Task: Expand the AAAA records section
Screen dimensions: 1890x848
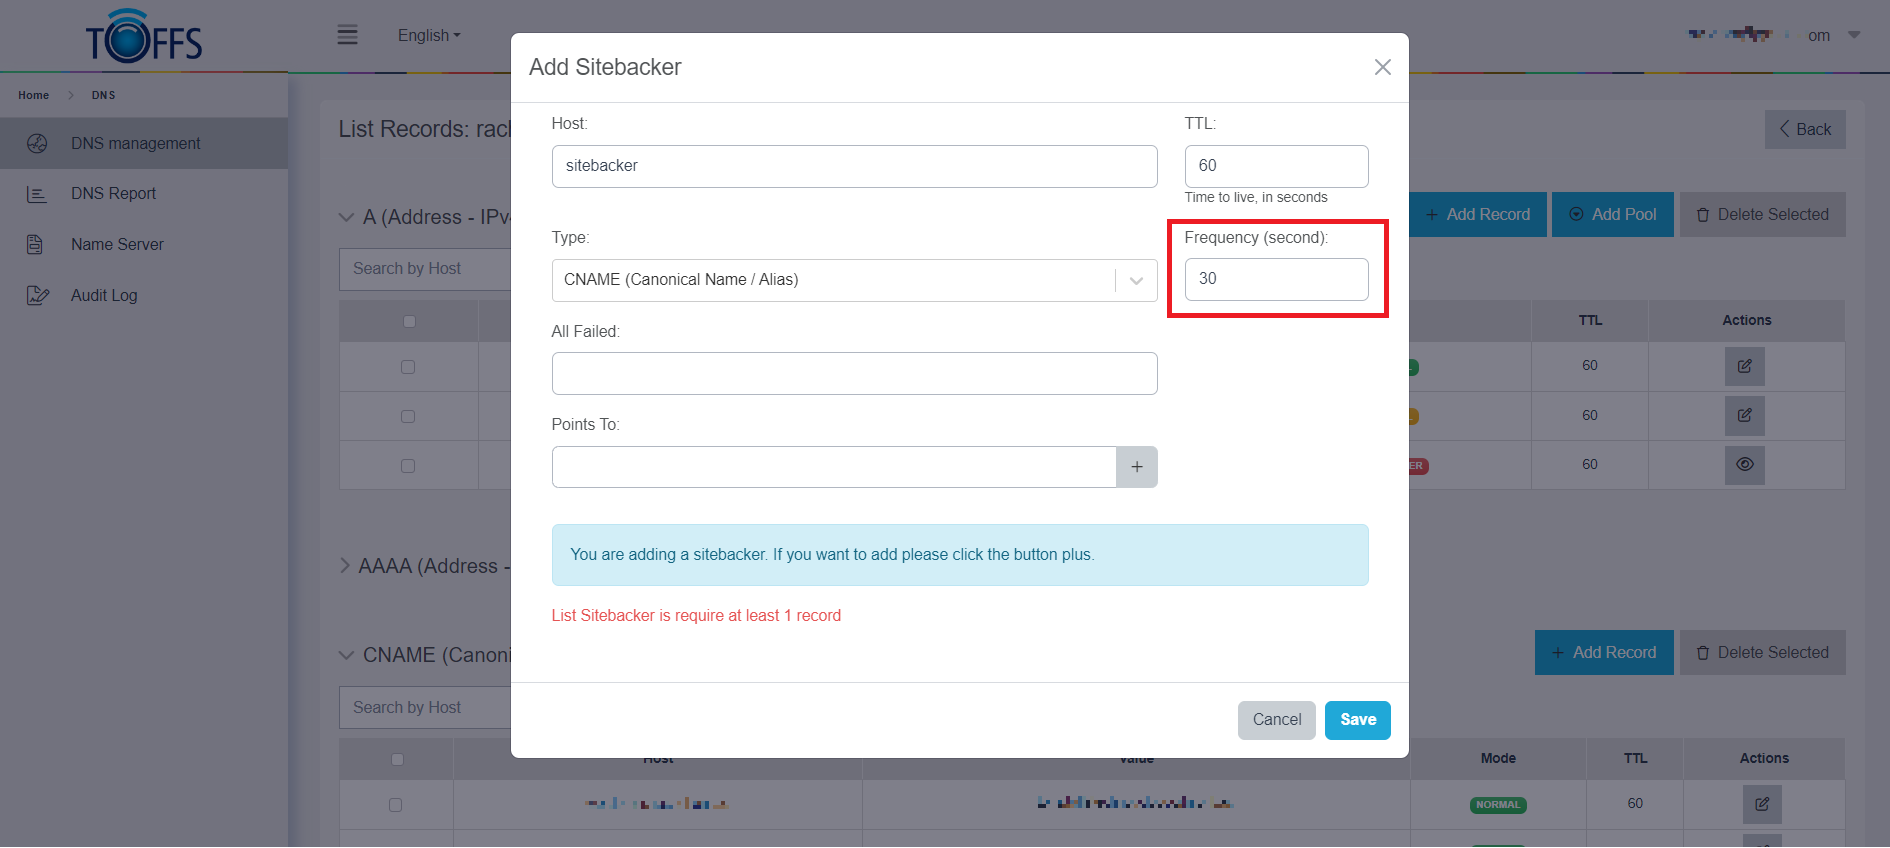Action: (x=345, y=566)
